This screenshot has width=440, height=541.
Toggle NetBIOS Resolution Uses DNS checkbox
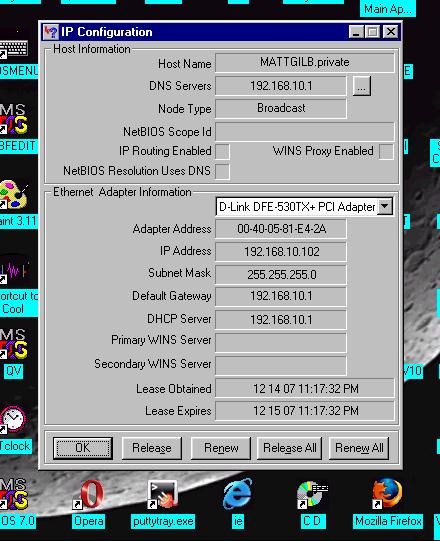tap(222, 171)
